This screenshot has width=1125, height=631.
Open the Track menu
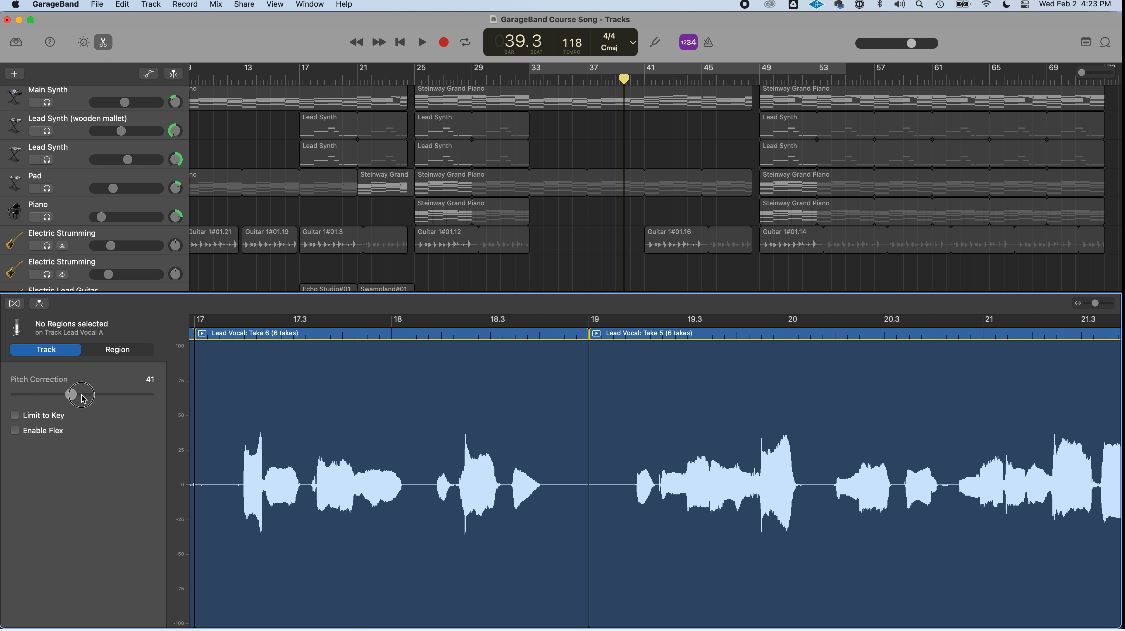pos(151,4)
